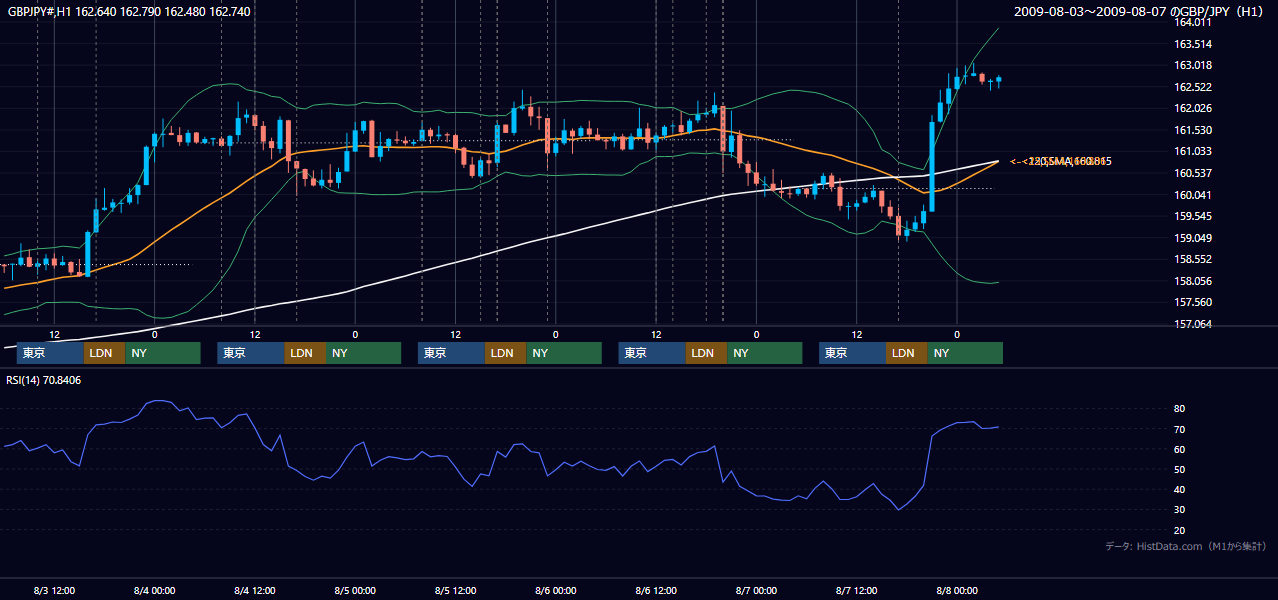The width and height of the screenshot is (1278, 600).
Task: Click the 158.056 price axis label
Action: (1193, 282)
